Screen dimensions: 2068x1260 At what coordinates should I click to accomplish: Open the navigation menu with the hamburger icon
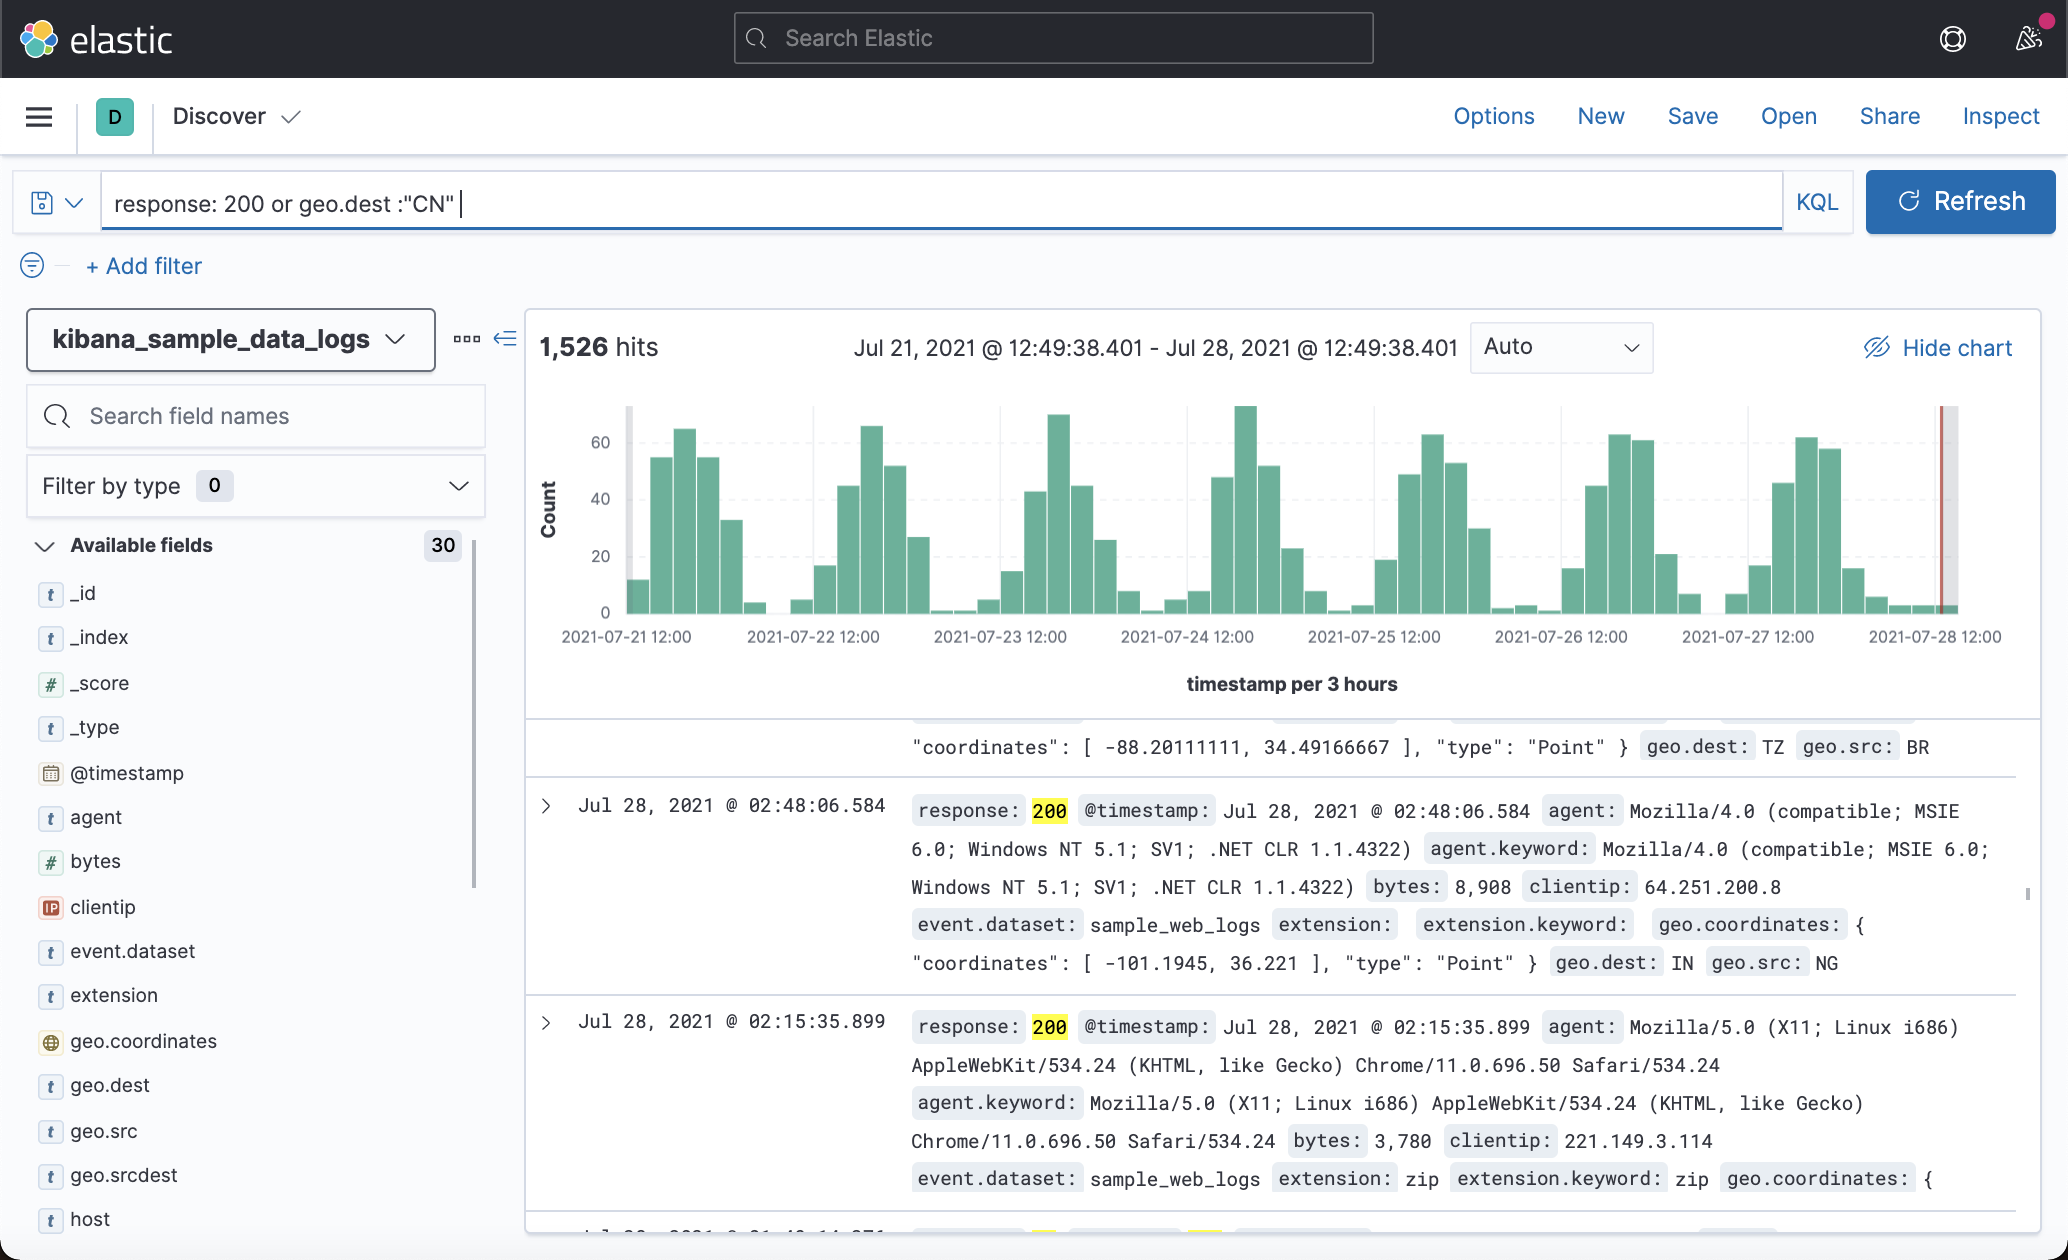38,116
